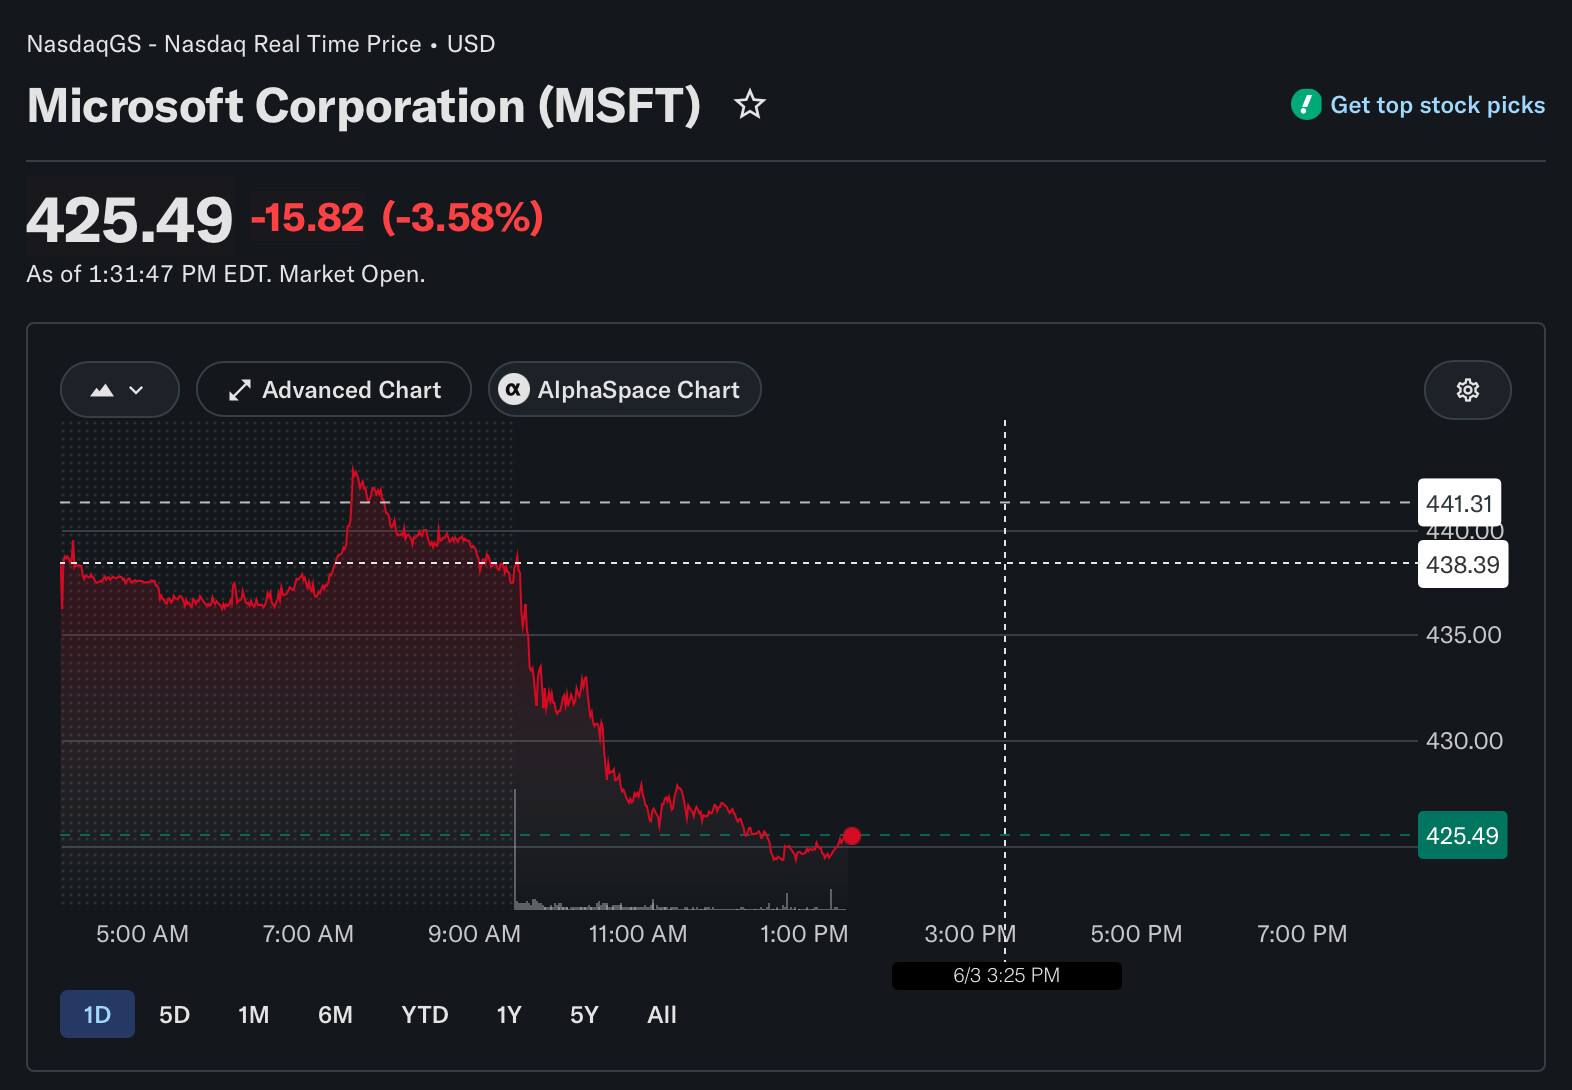Screen dimensions: 1572x1090
Task: Switch chart to 5Y range
Action: point(584,1014)
